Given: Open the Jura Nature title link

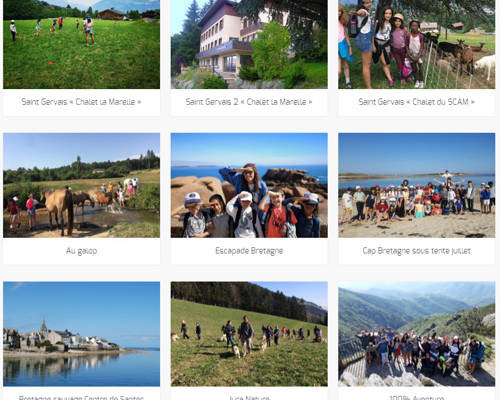Looking at the screenshot, I should pyautogui.click(x=249, y=397).
